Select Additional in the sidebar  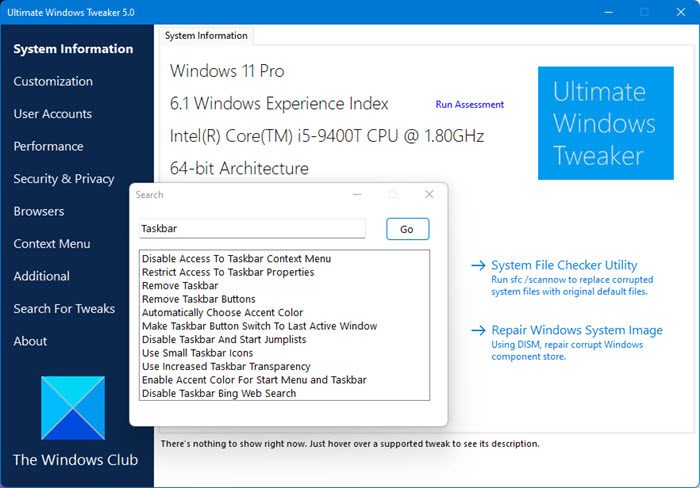coord(42,276)
